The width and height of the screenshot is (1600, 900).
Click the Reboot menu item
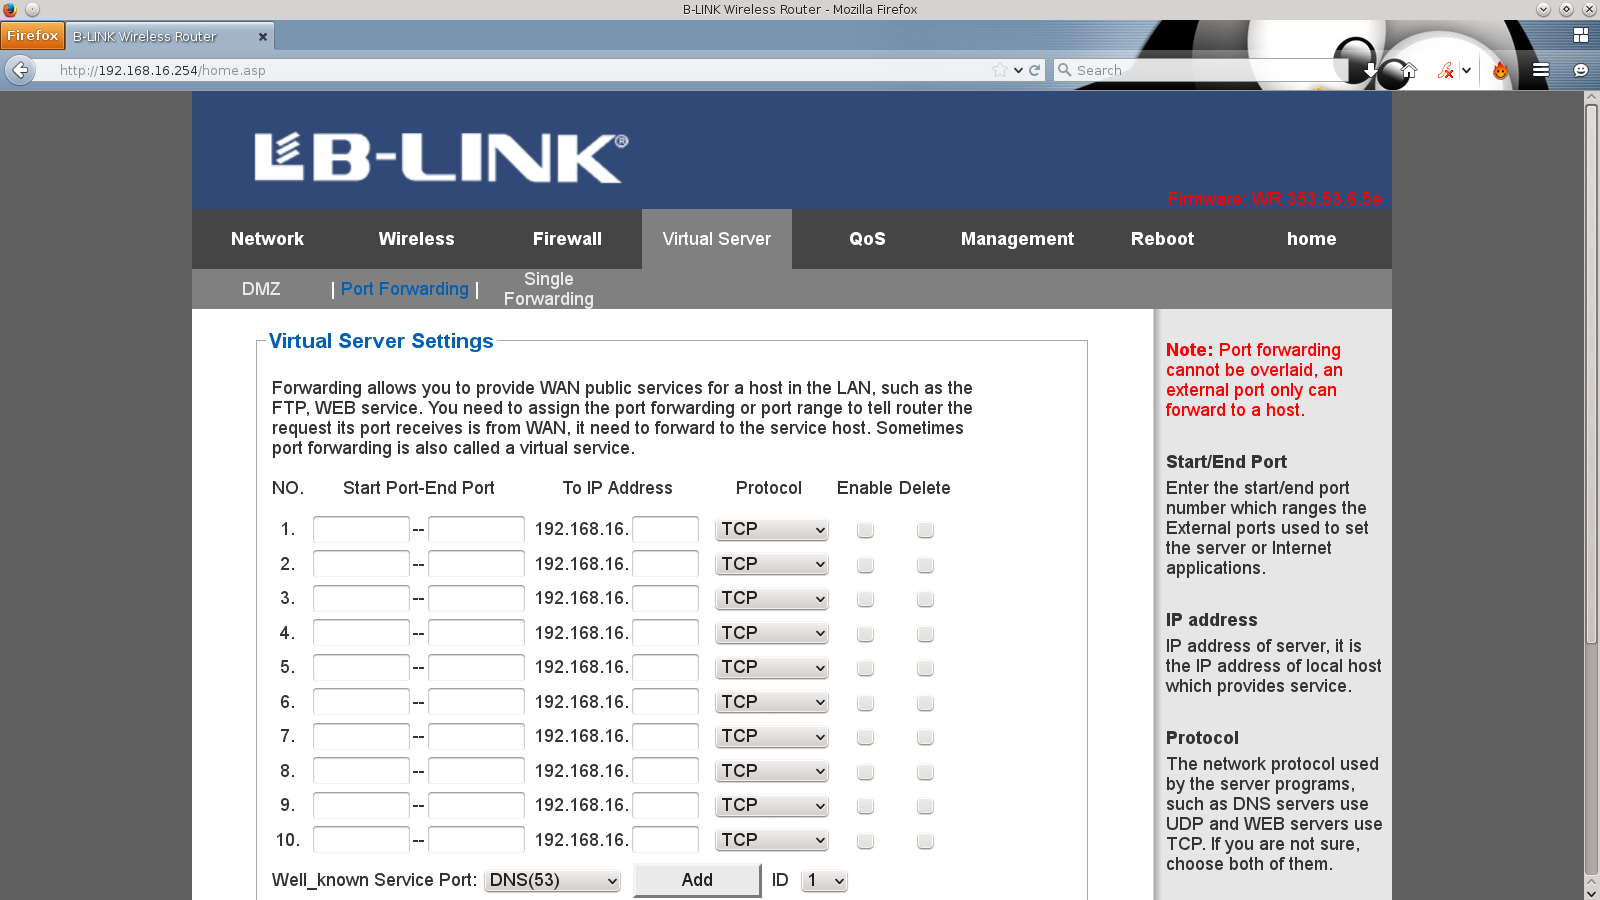1162,239
